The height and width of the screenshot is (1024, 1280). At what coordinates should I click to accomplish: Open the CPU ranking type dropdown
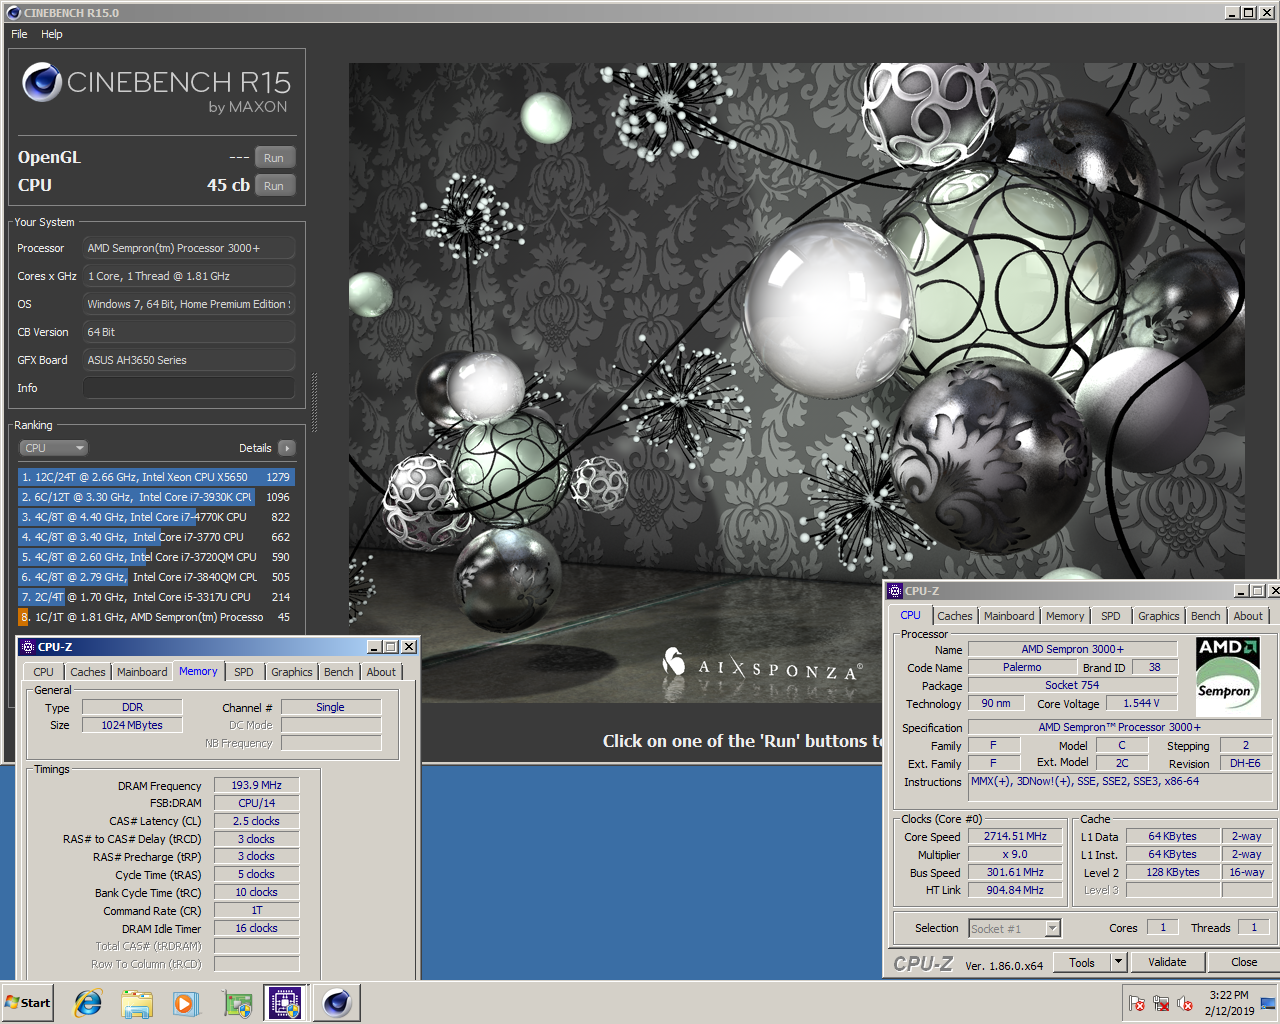(x=53, y=448)
